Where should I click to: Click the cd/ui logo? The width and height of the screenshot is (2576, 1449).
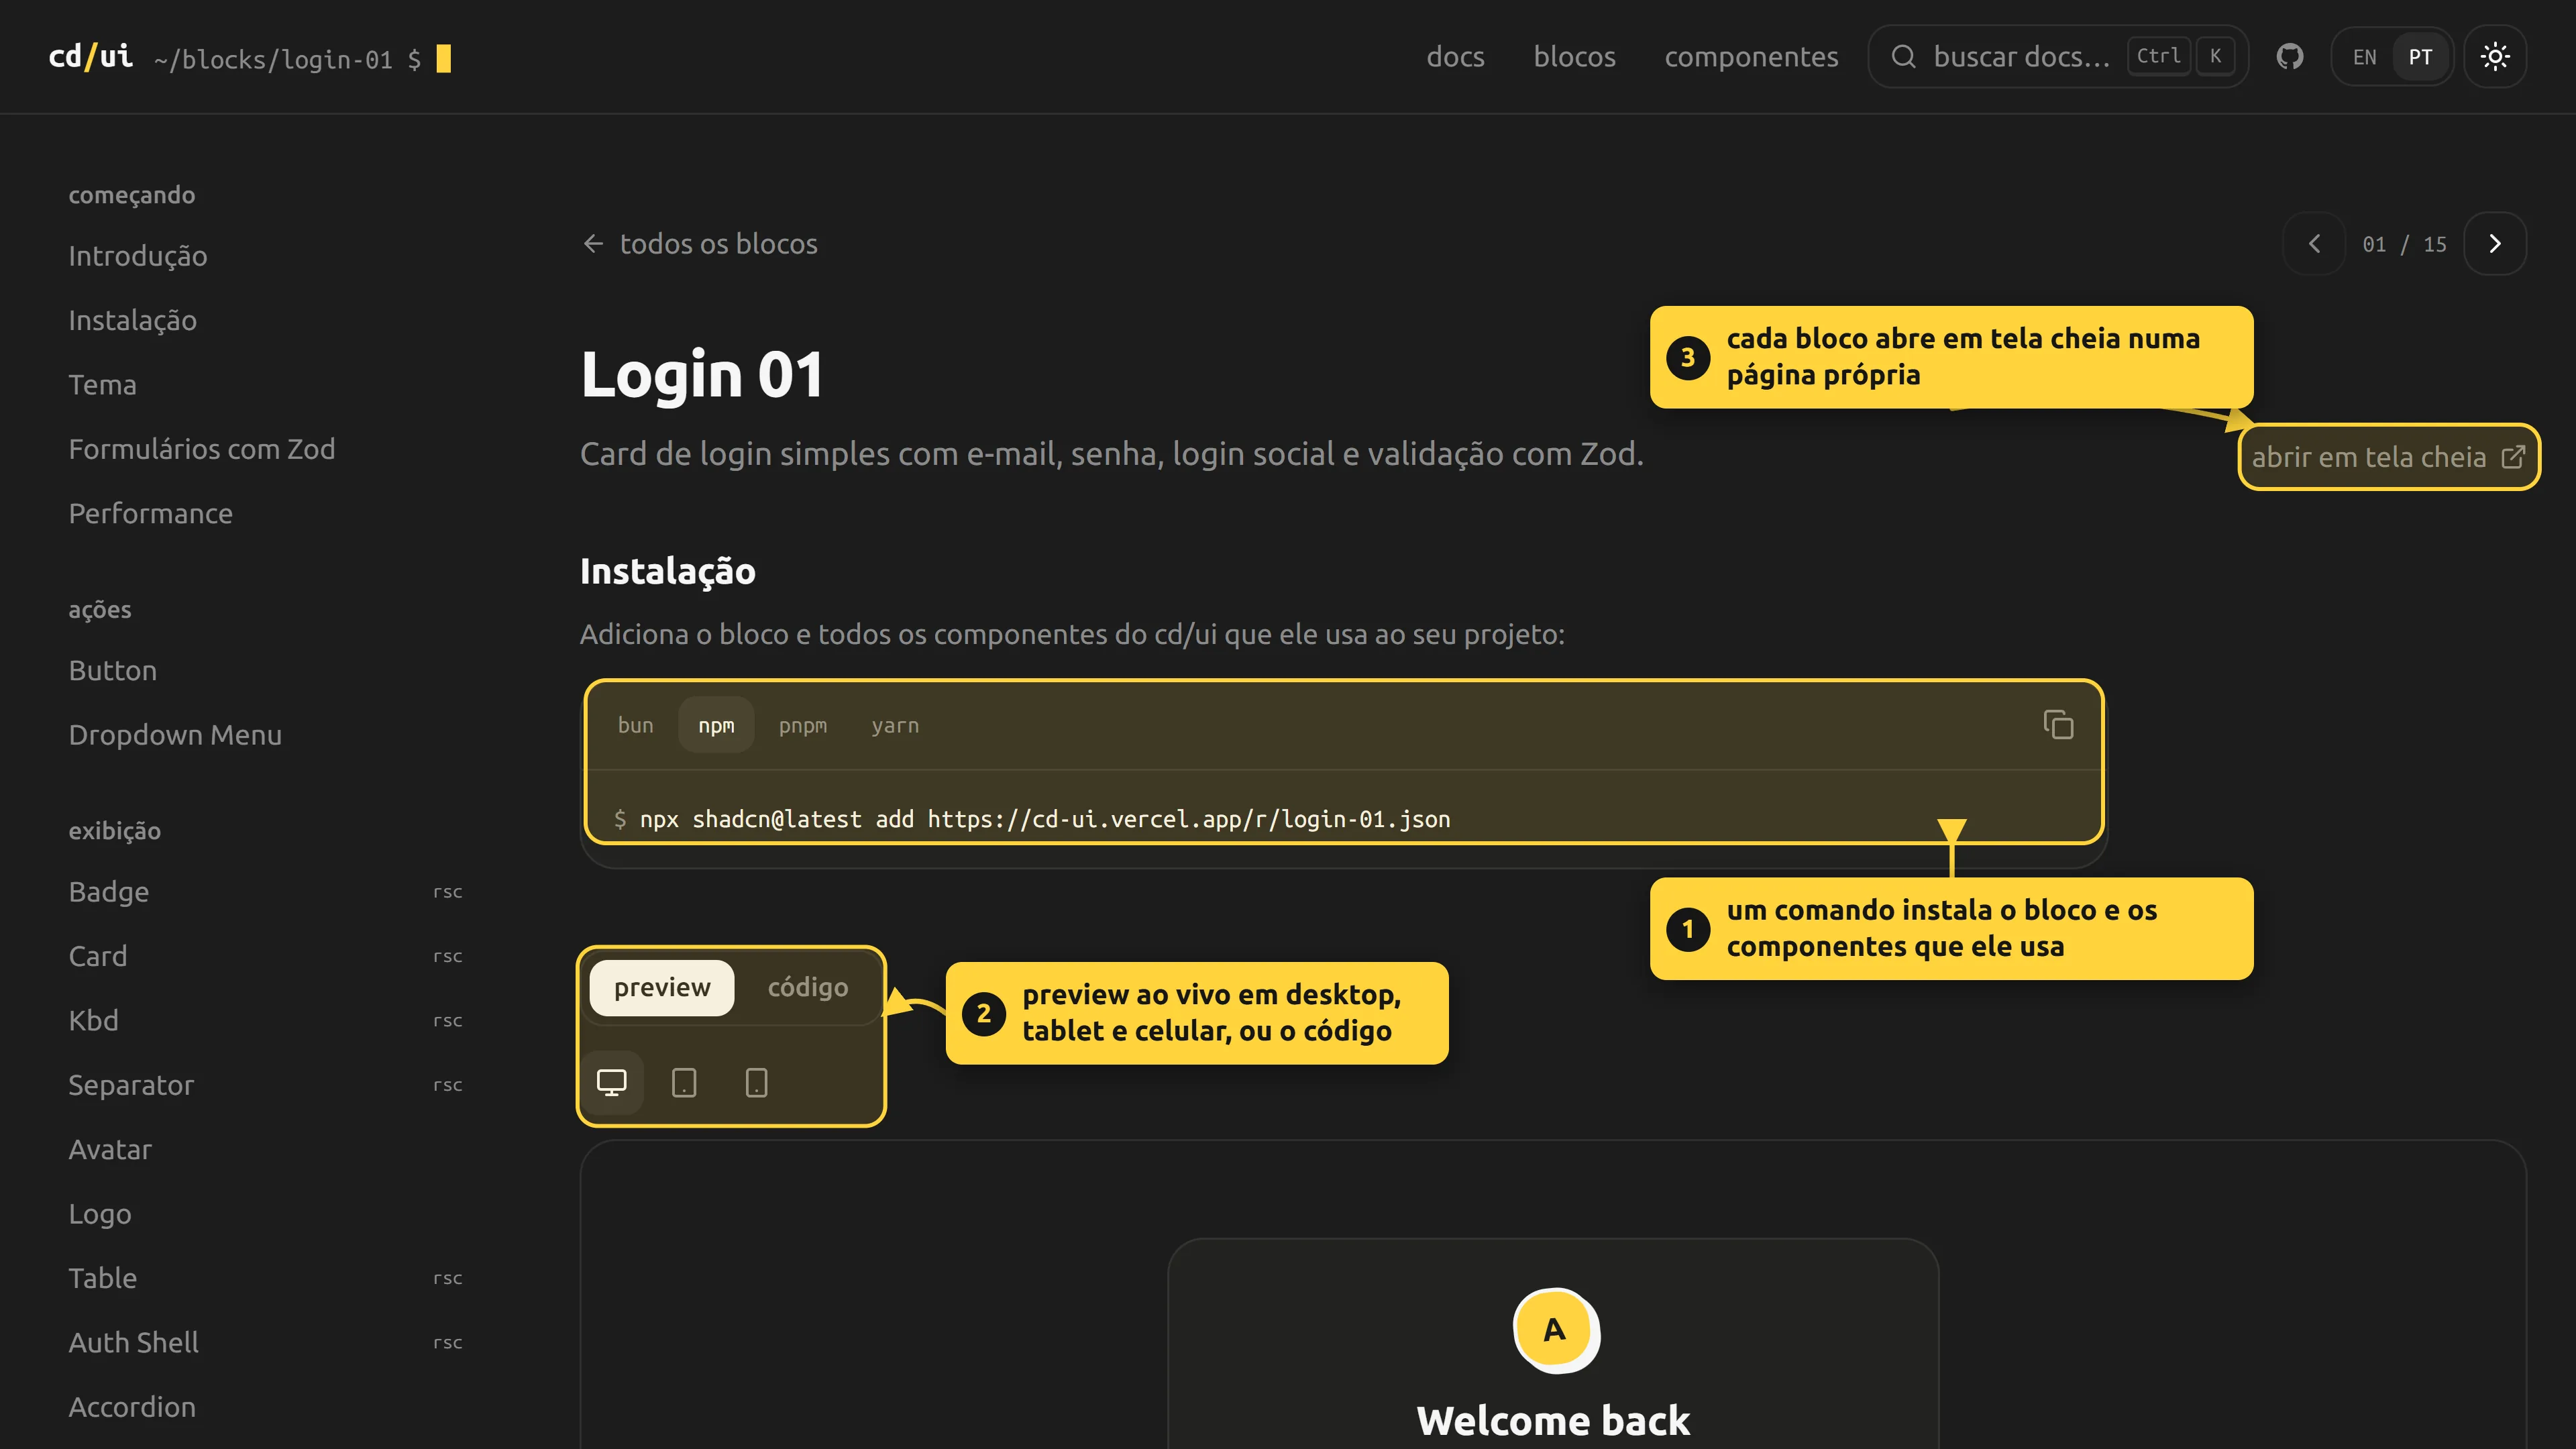click(91, 57)
